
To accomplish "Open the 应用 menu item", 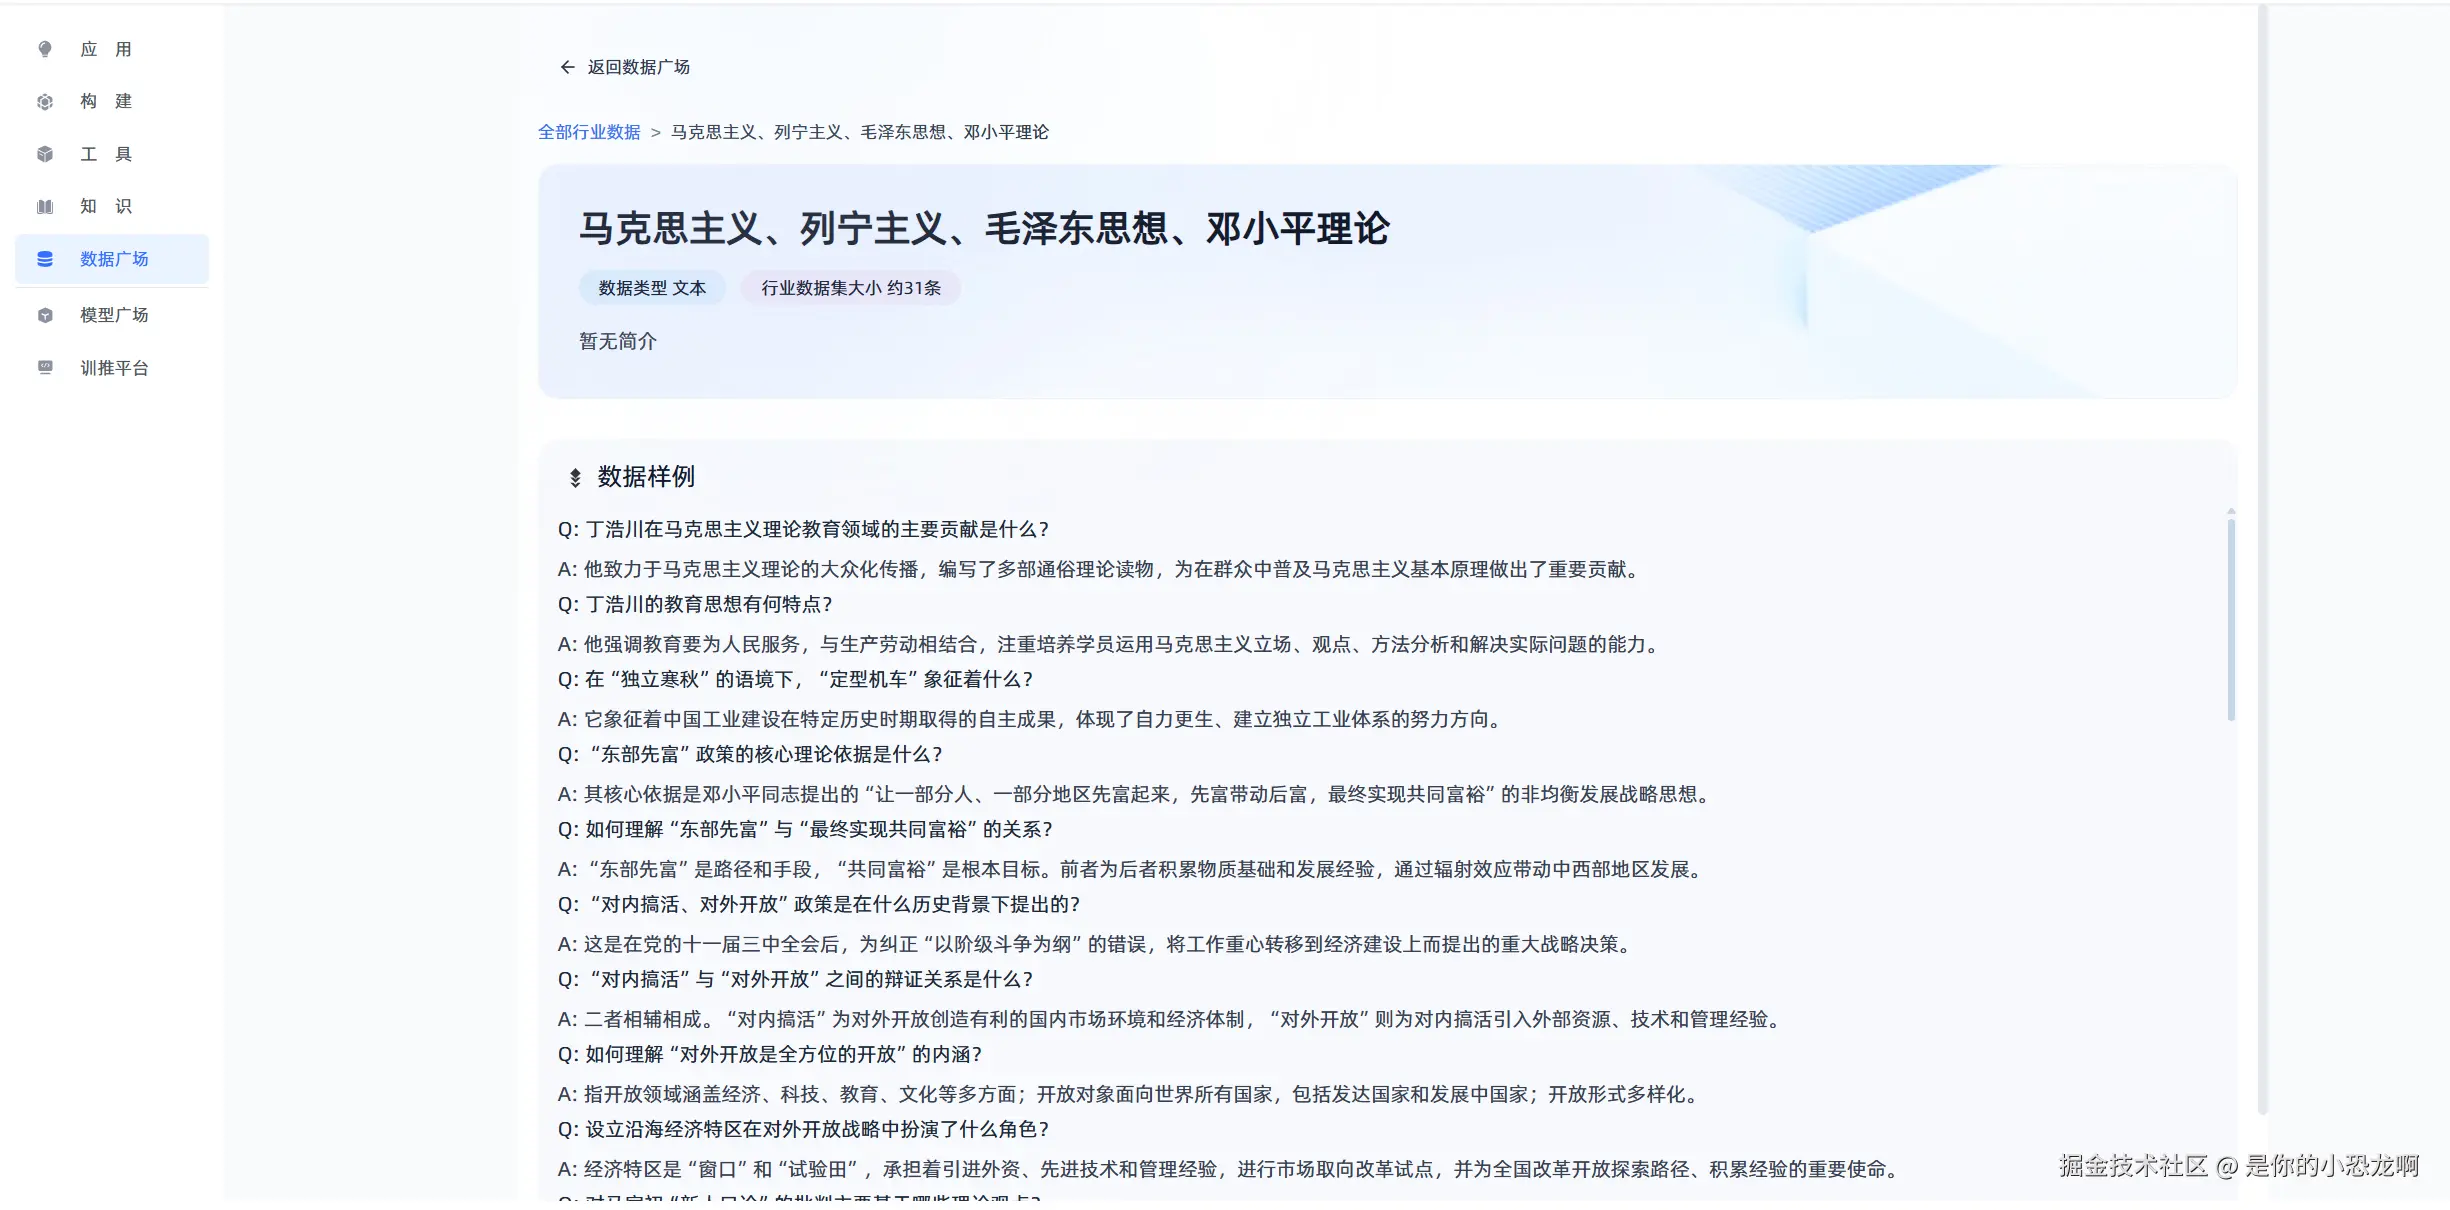I will coord(106,49).
